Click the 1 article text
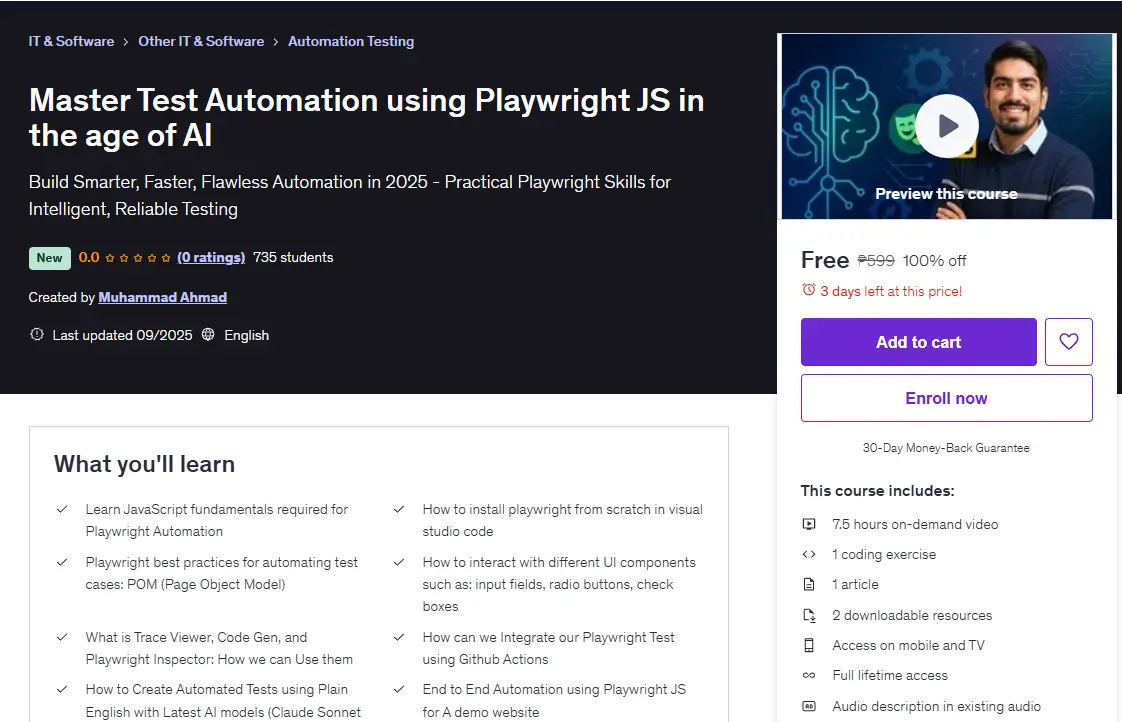Screen dimensions: 1122x722 855,585
